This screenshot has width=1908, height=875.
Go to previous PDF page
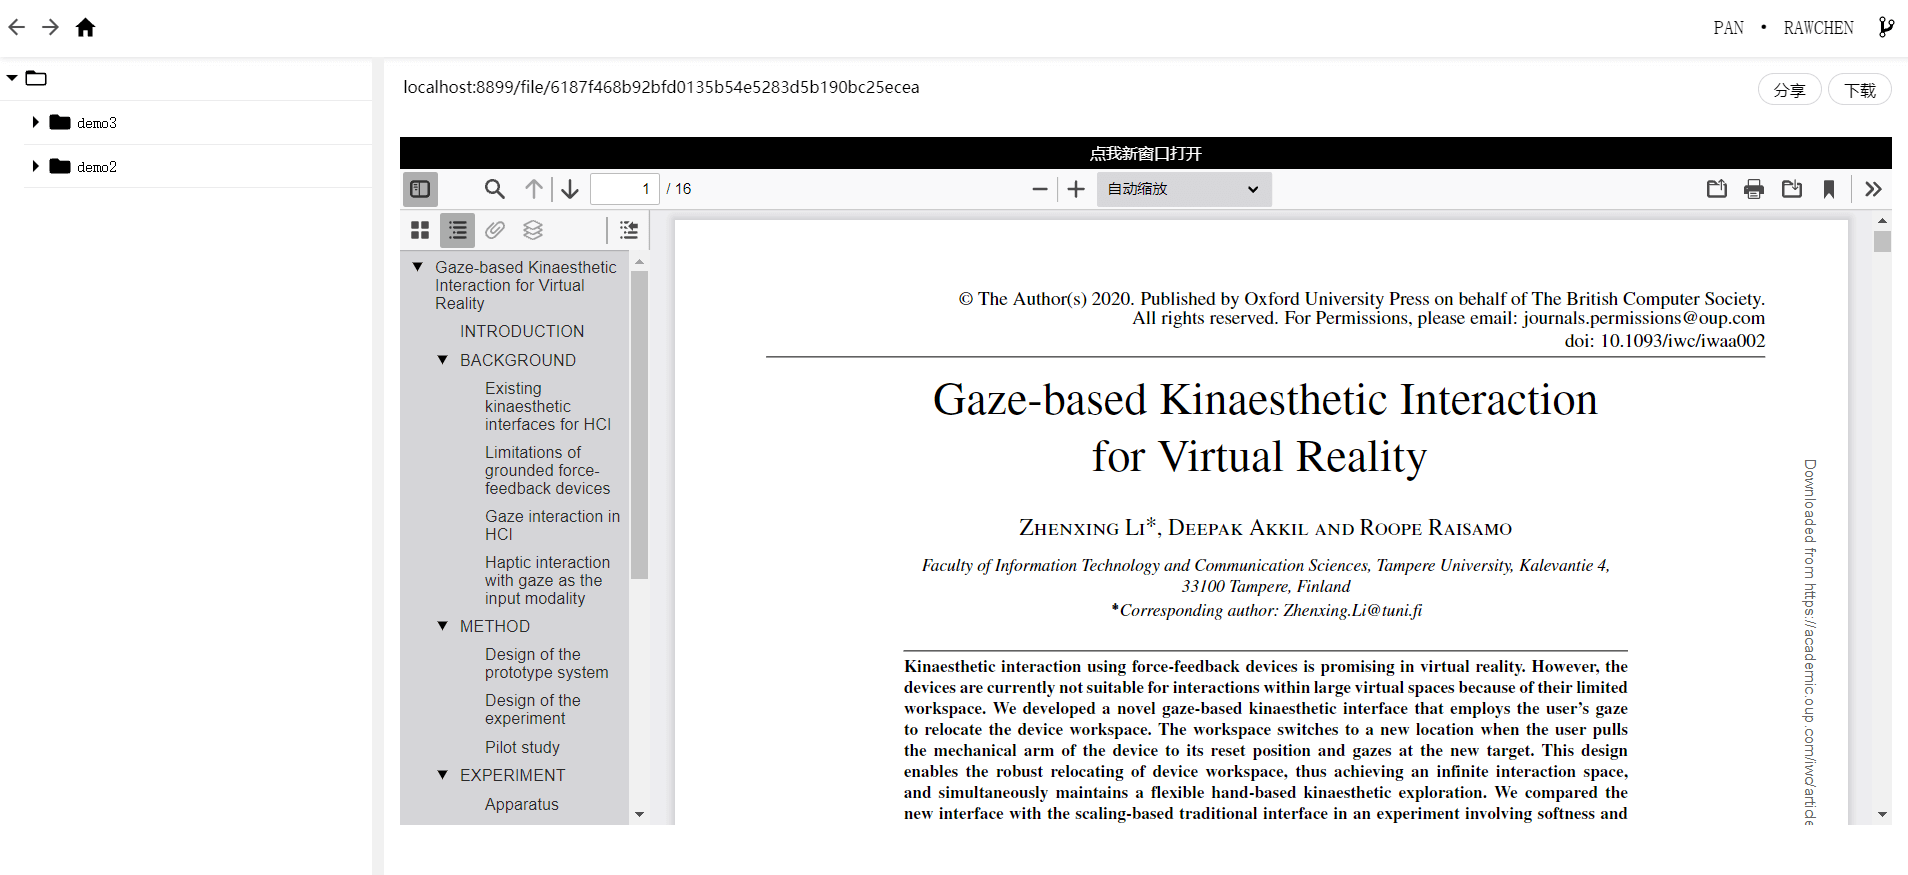click(534, 188)
